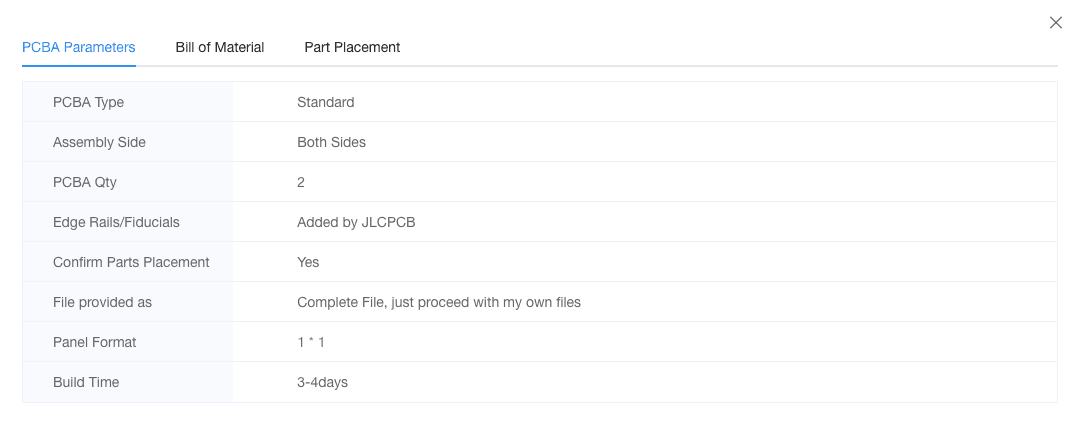Click the 3-4days build time value

tap(322, 382)
